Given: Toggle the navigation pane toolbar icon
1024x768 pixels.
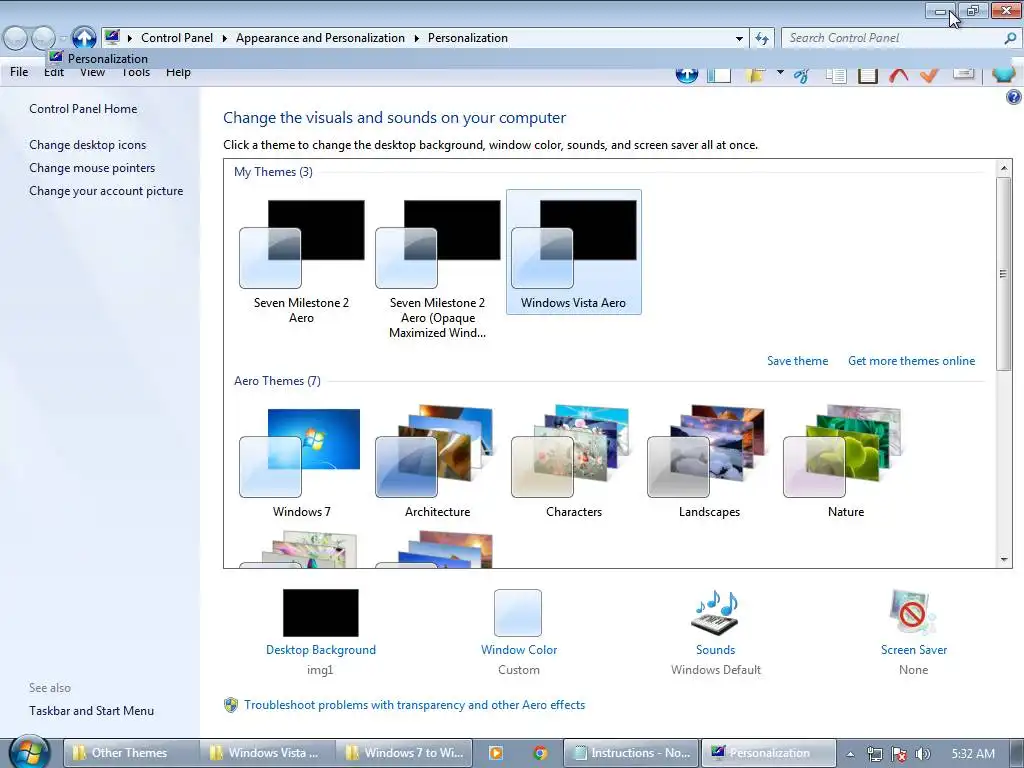Looking at the screenshot, I should tap(718, 74).
